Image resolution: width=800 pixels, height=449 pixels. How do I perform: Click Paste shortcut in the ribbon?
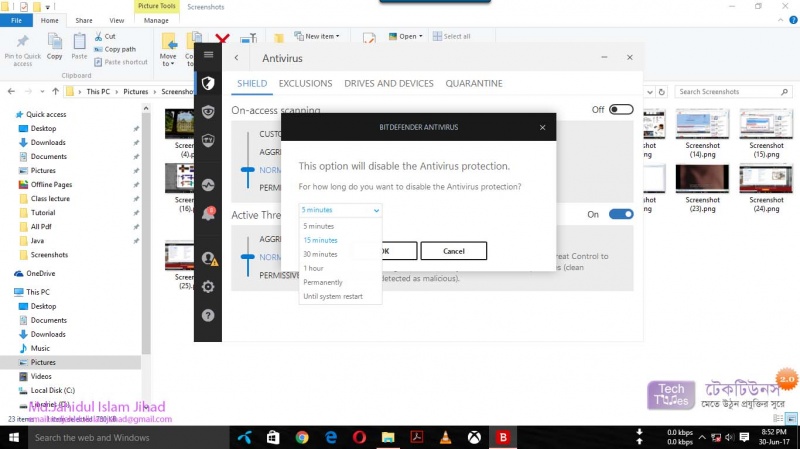coord(121,62)
